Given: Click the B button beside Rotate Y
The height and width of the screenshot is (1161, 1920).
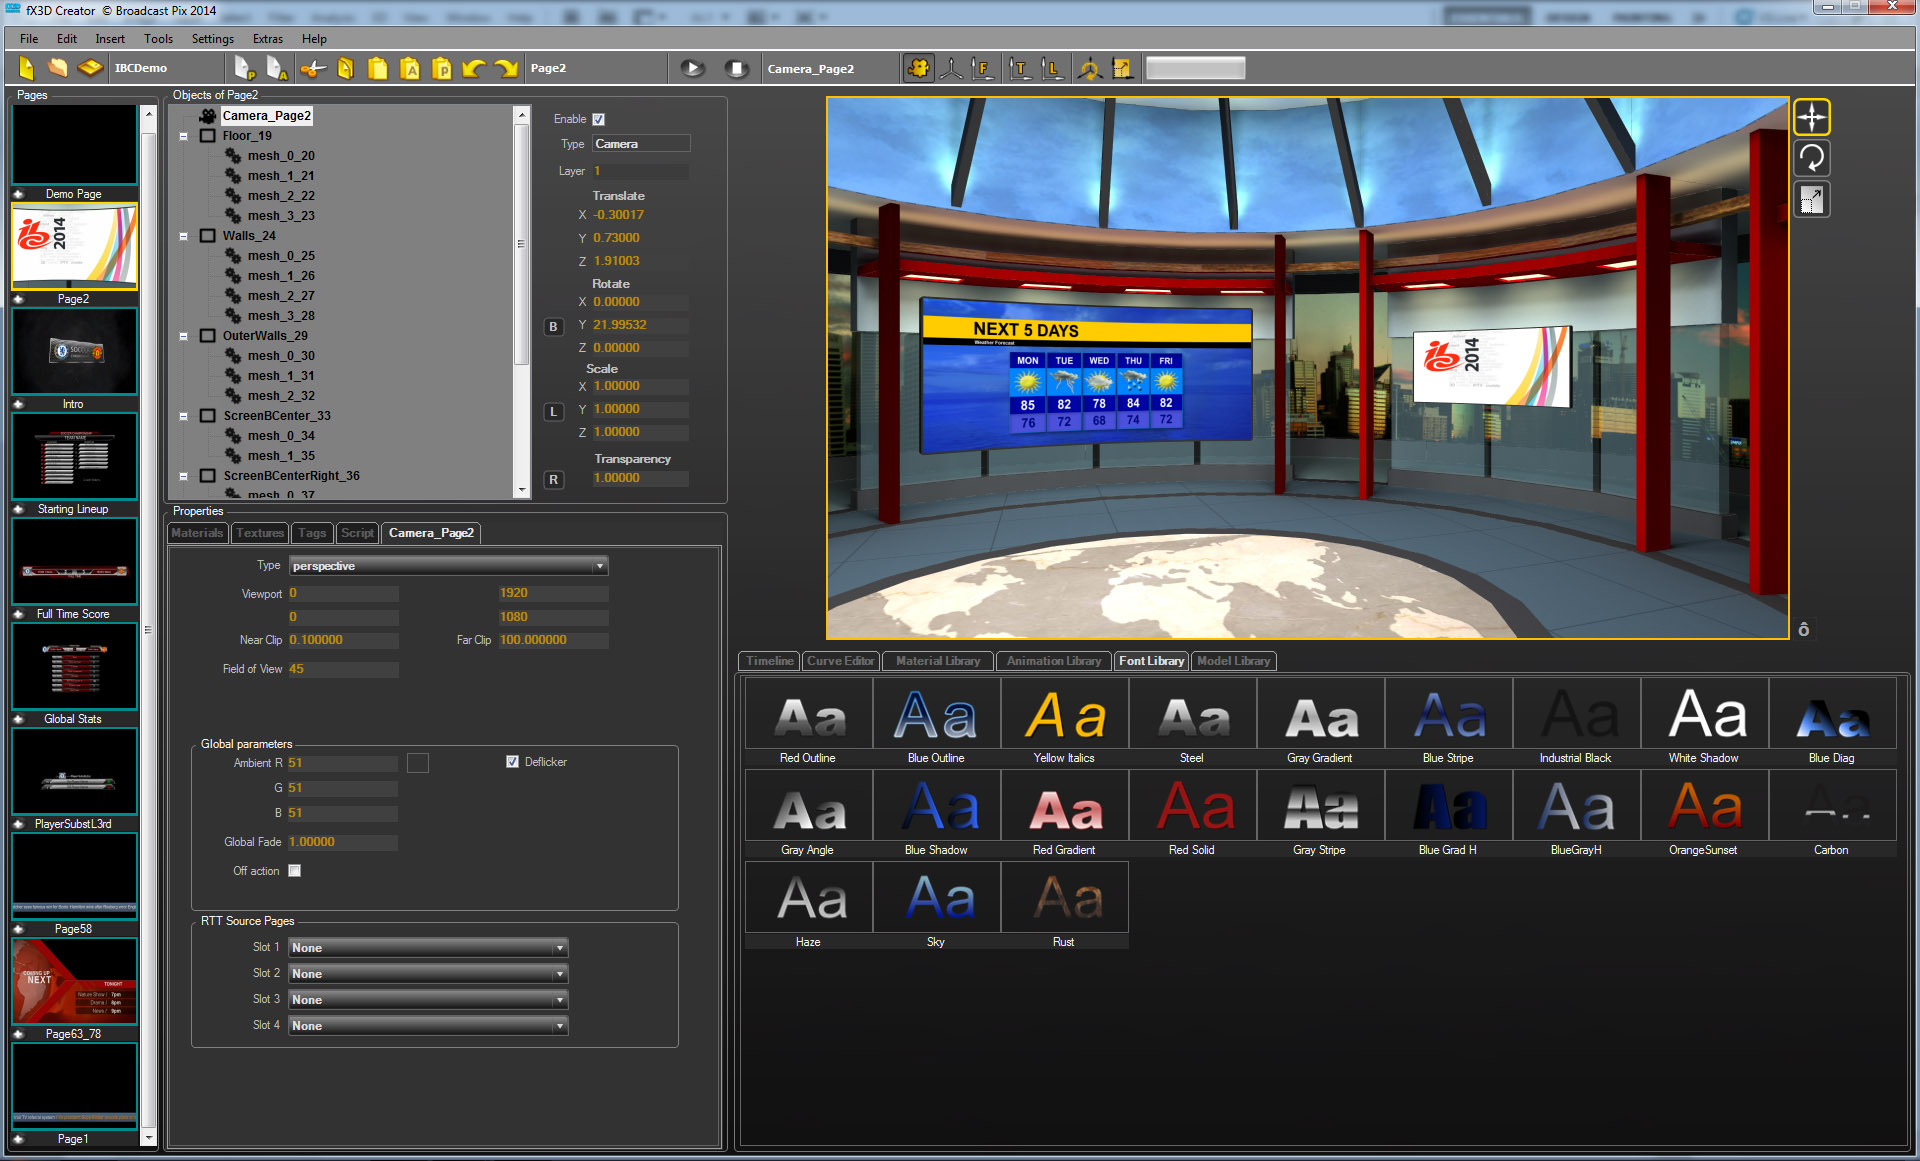Looking at the screenshot, I should pyautogui.click(x=553, y=327).
